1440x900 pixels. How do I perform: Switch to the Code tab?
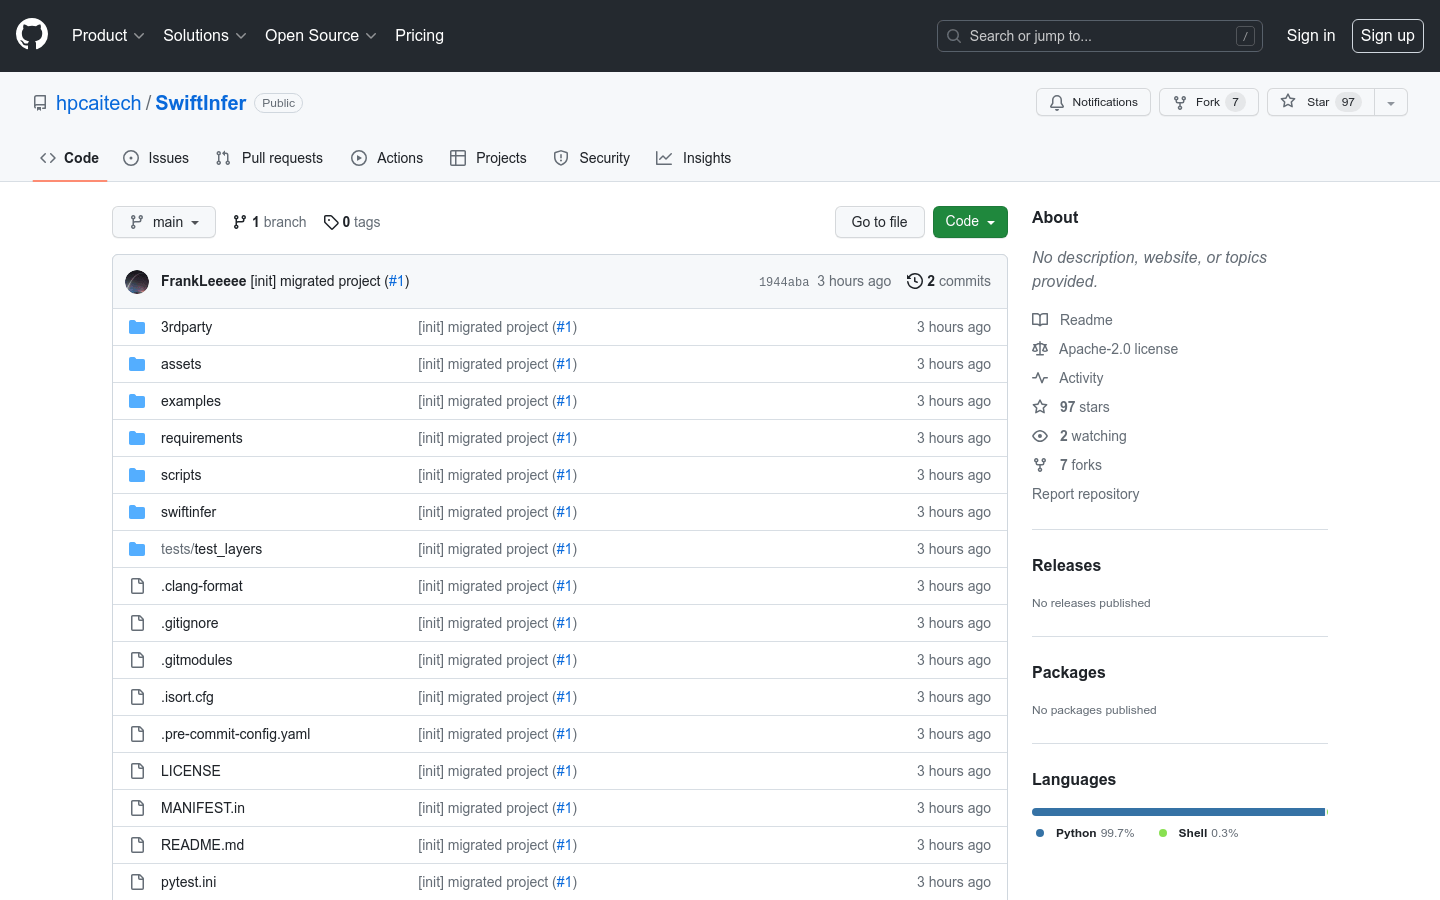click(x=70, y=158)
